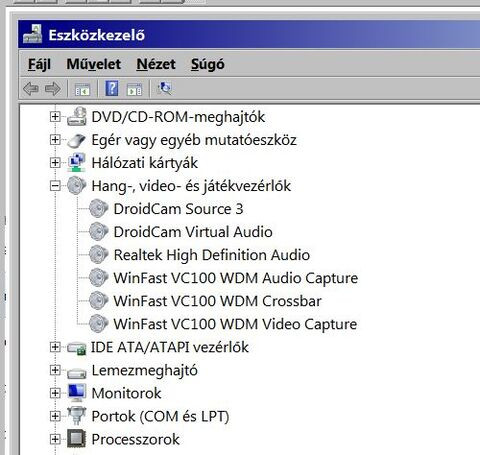Expand the IDE ATA/ATAPI vezérlők node
This screenshot has height=455, width=480.
pyautogui.click(x=55, y=347)
